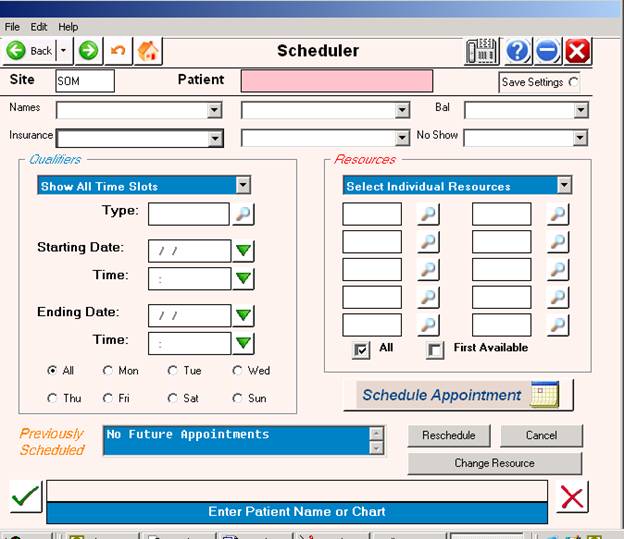The height and width of the screenshot is (539, 624).
Task: Open the home icon in toolbar
Action: pos(148,51)
